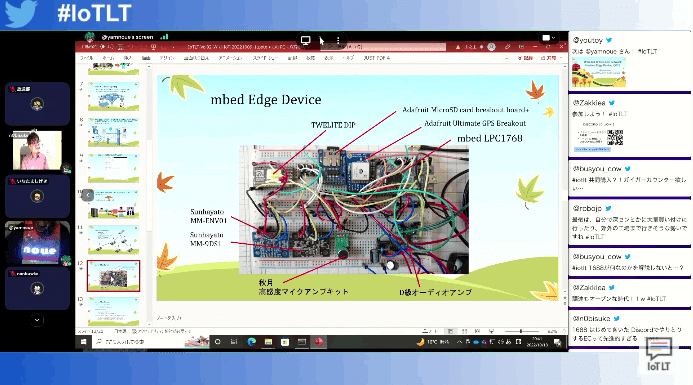Open the @n0bisuke tweet
This screenshot has width=693, height=385.
629,329
